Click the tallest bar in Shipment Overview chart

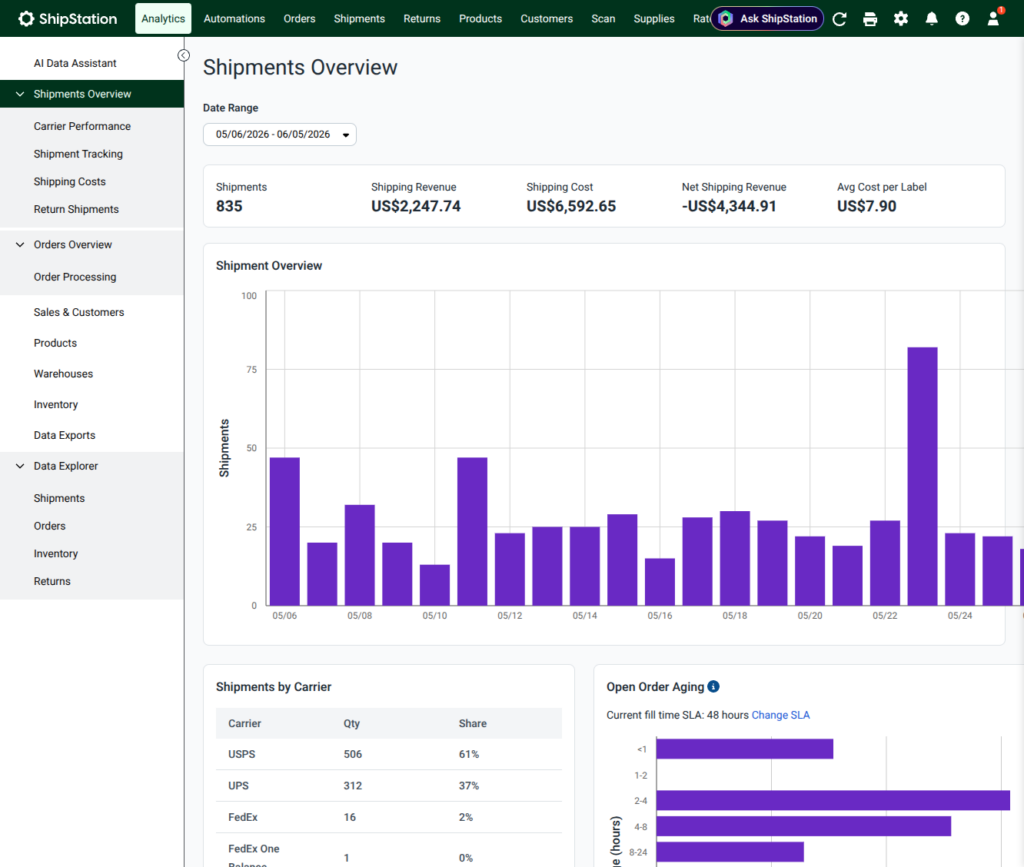pos(922,476)
